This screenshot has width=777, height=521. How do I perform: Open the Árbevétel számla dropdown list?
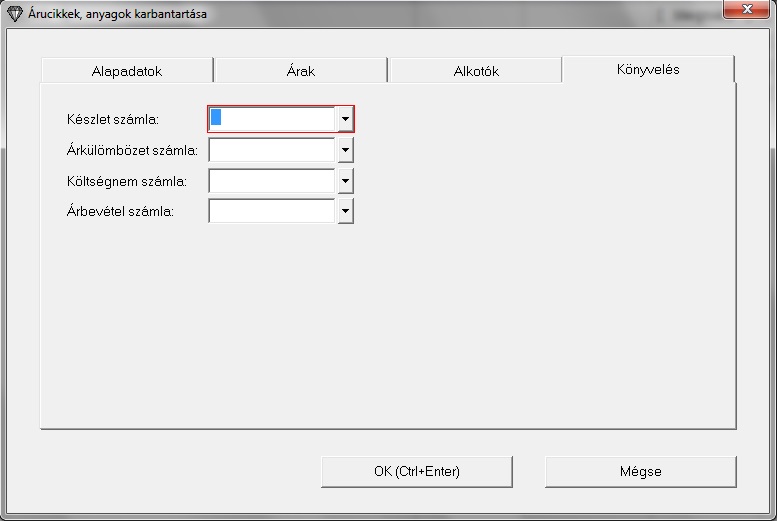[345, 211]
